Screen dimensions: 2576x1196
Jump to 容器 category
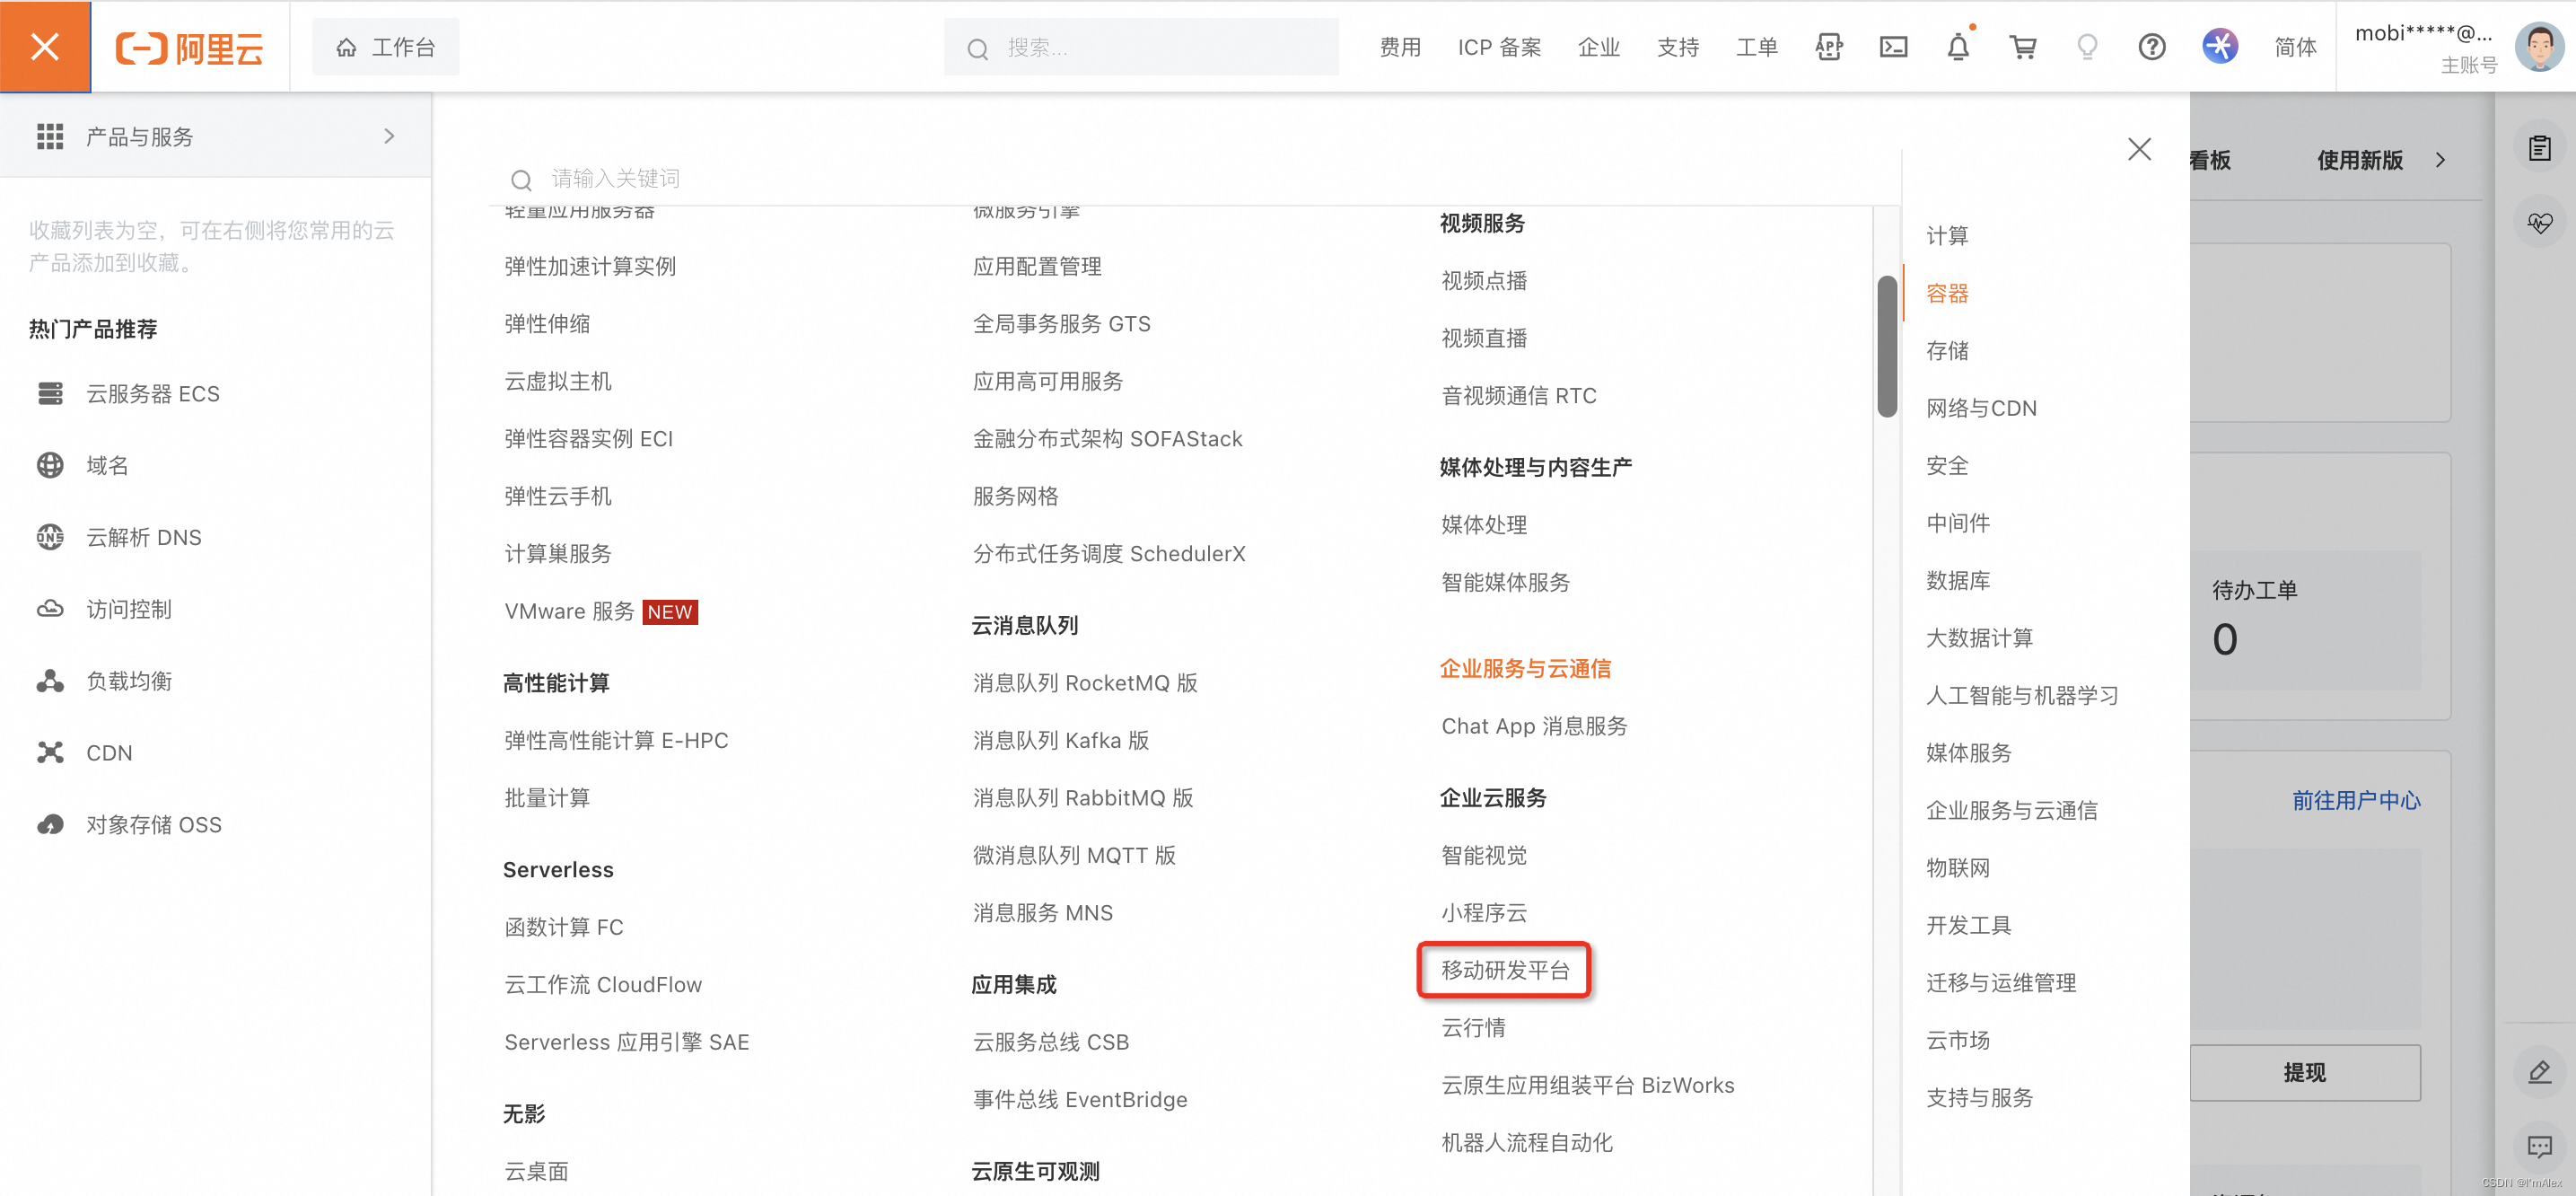[1946, 293]
